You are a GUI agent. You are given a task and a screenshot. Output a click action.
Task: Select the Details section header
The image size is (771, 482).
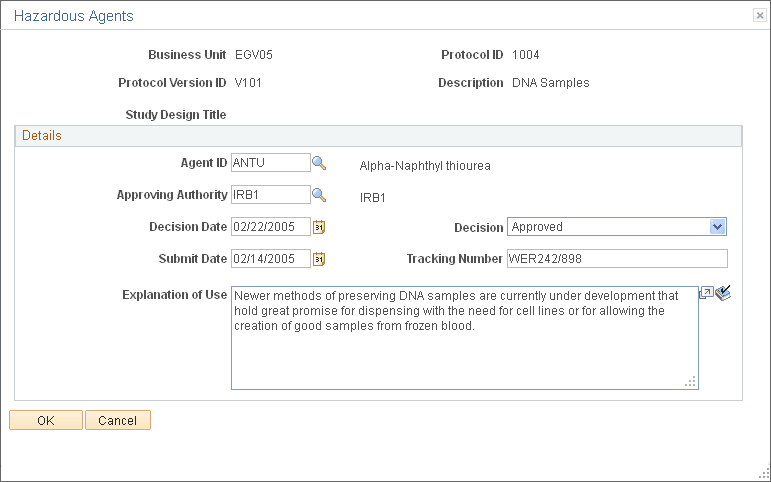378,136
